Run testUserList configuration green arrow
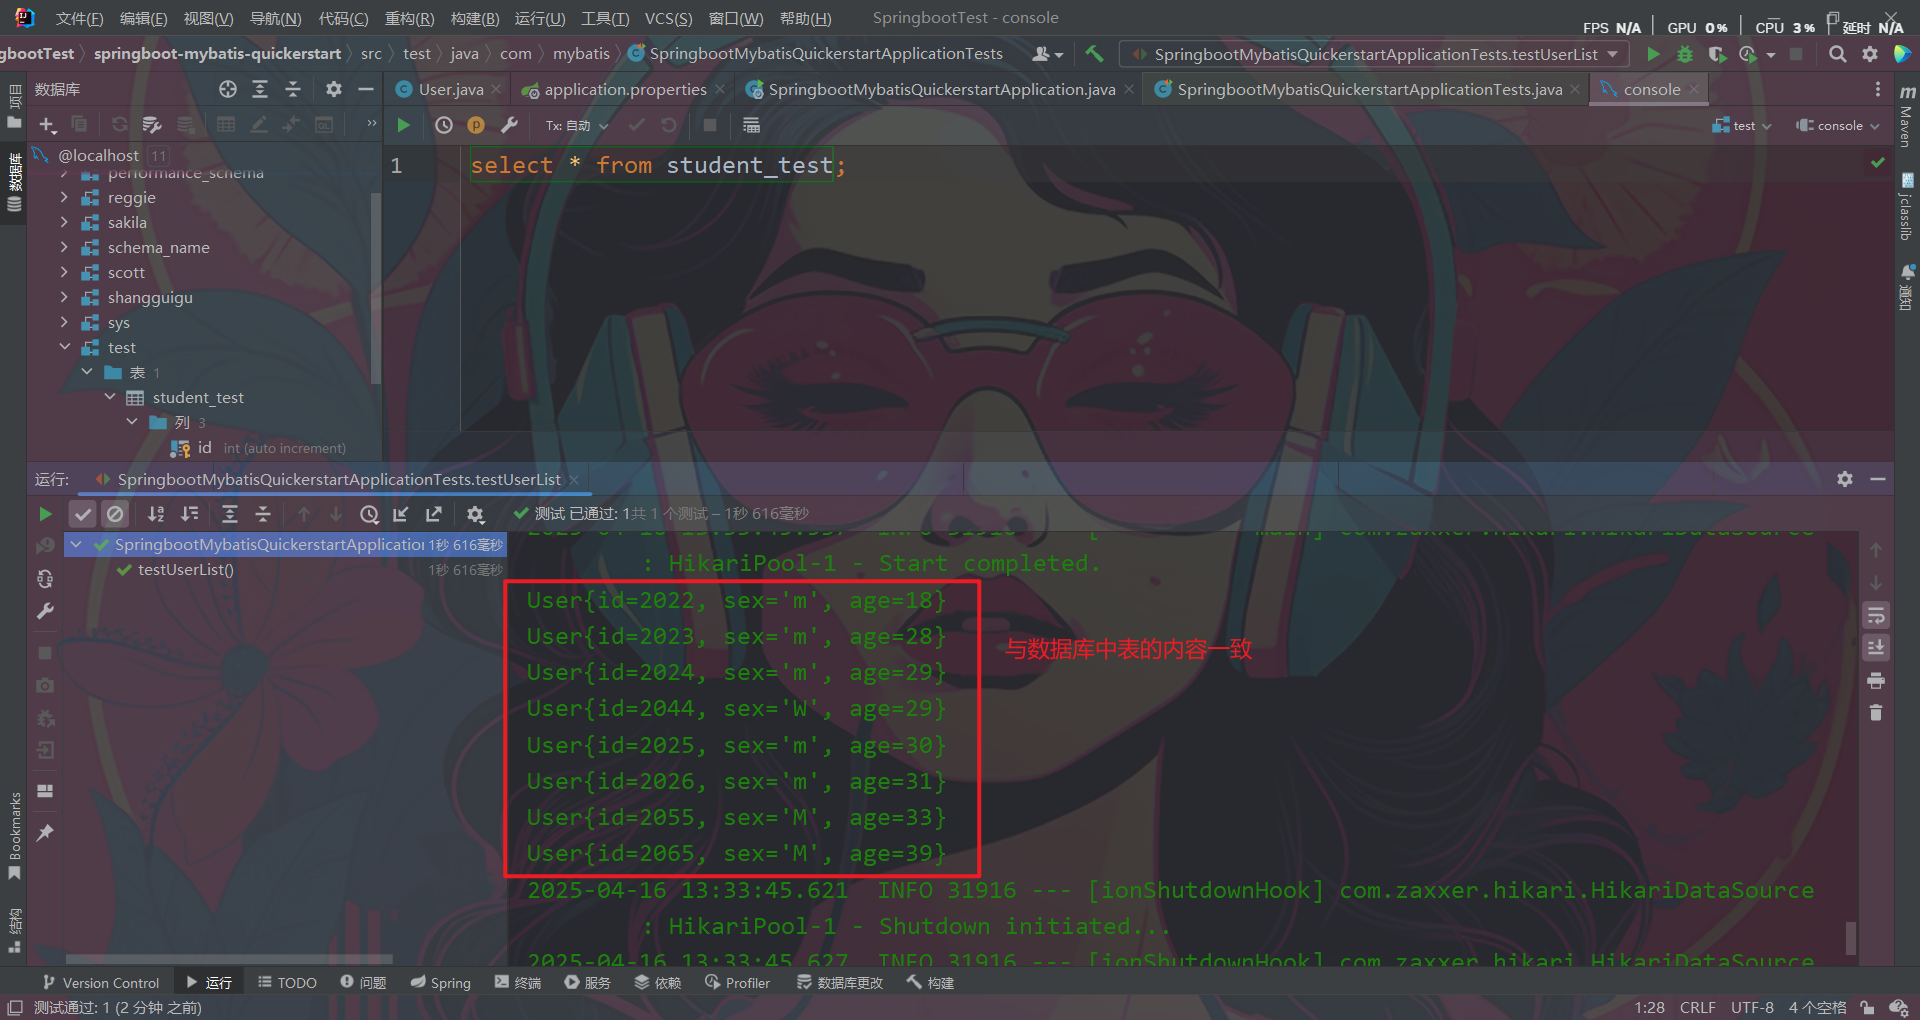 [1653, 54]
